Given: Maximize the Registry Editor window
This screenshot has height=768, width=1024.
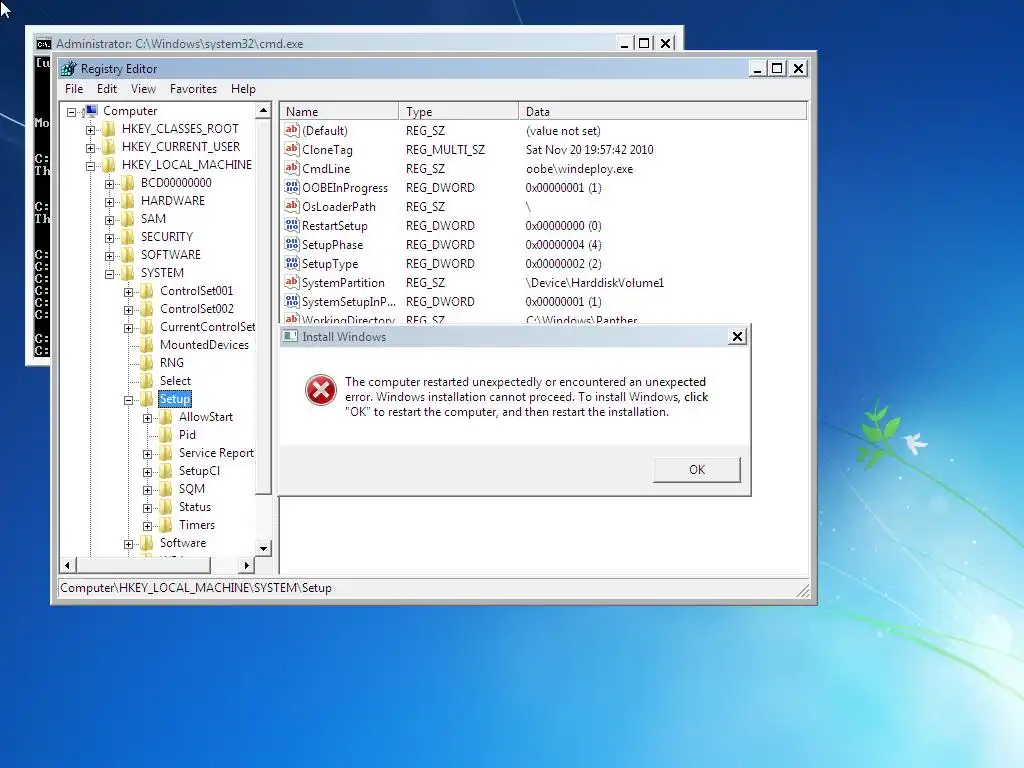Looking at the screenshot, I should click(776, 68).
